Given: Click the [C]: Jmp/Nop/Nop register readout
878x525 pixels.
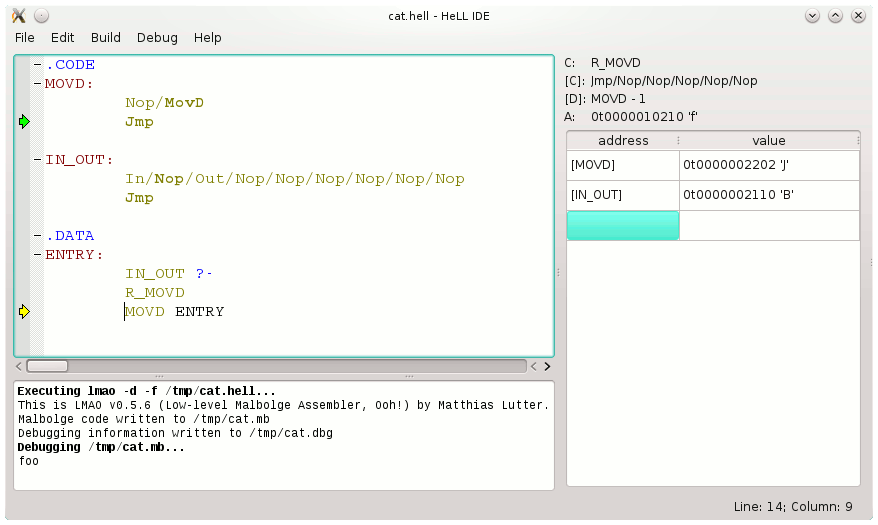Looking at the screenshot, I should click(661, 81).
